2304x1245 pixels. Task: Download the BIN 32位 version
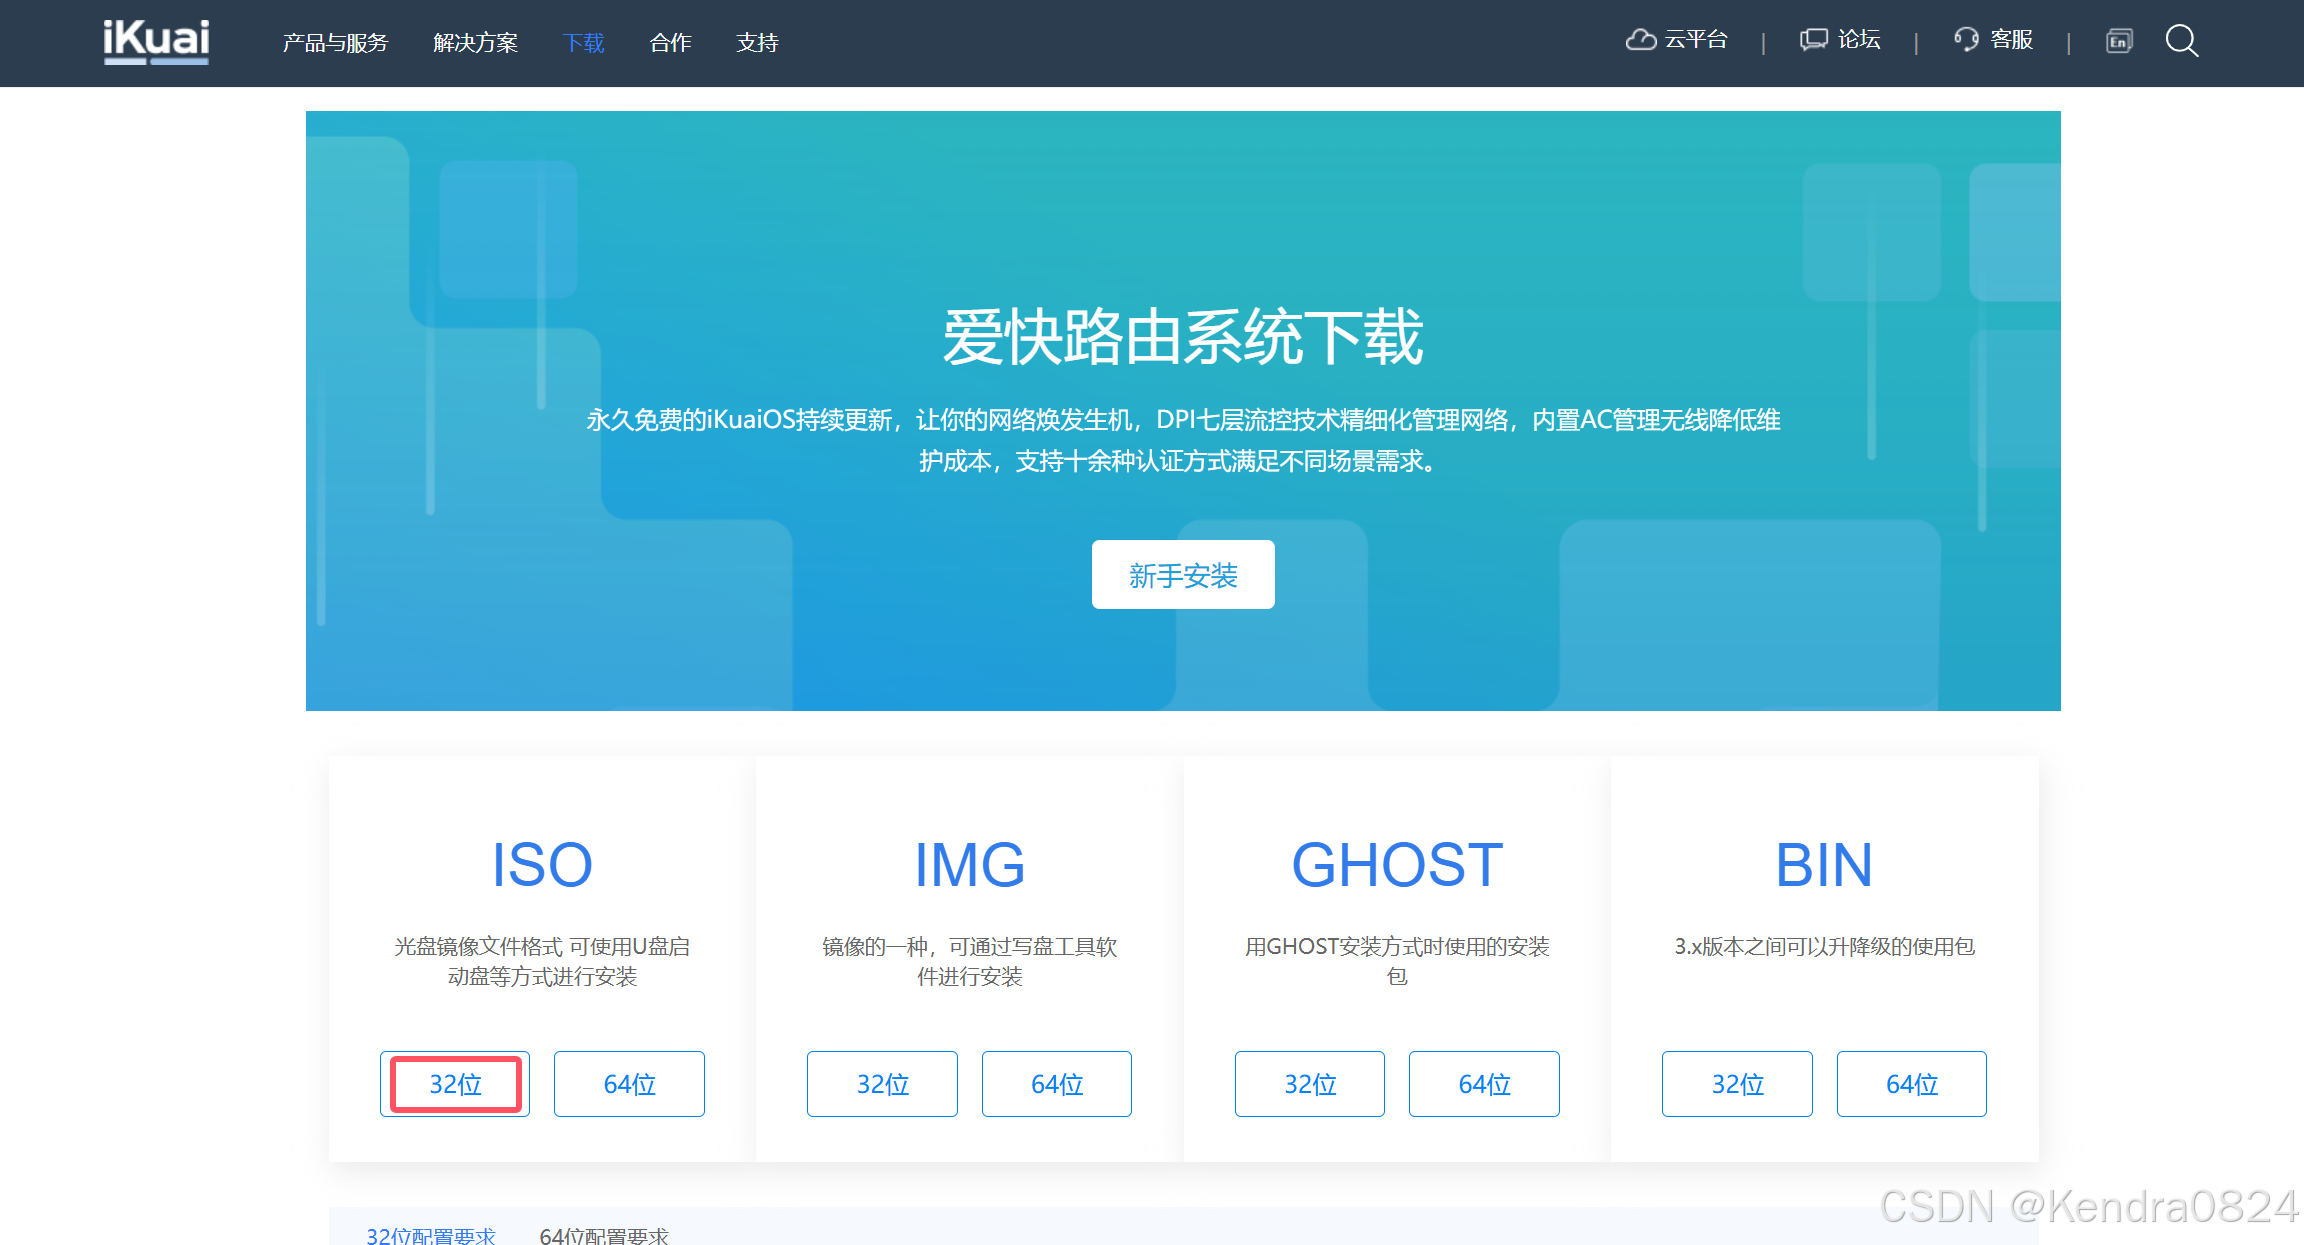pos(1737,1084)
